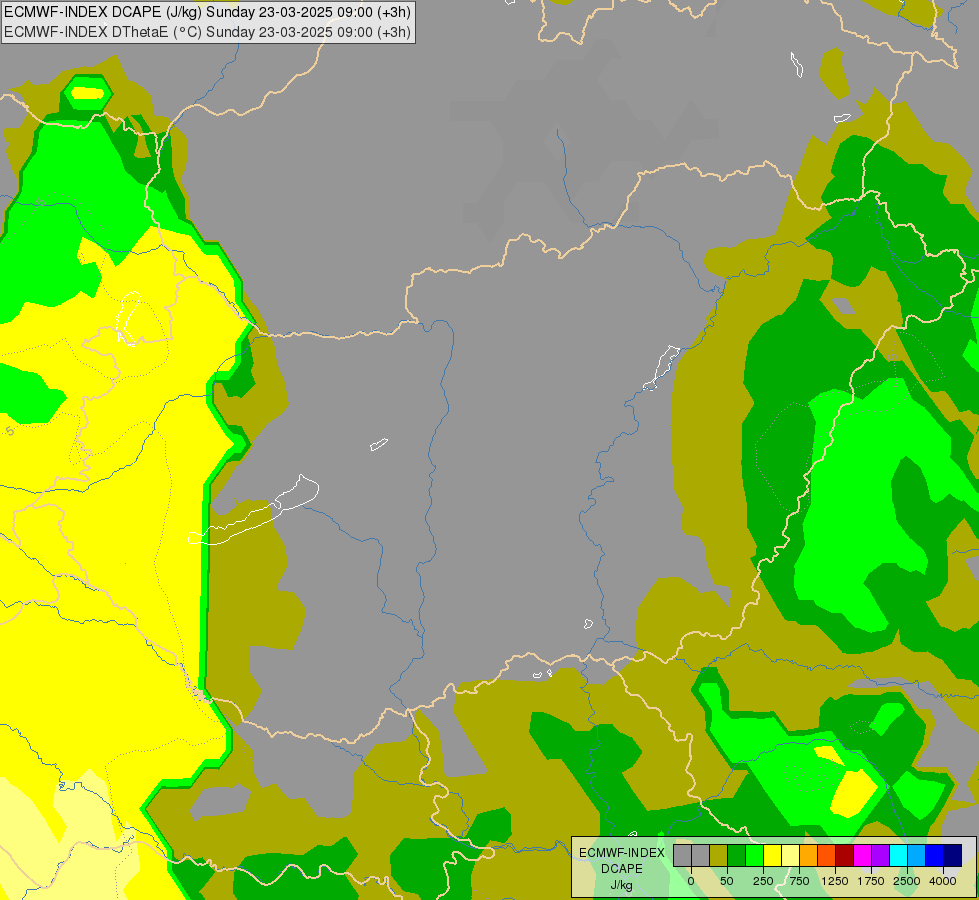The image size is (979, 900).
Task: Click the light blue legend swatch
Action: (917, 856)
